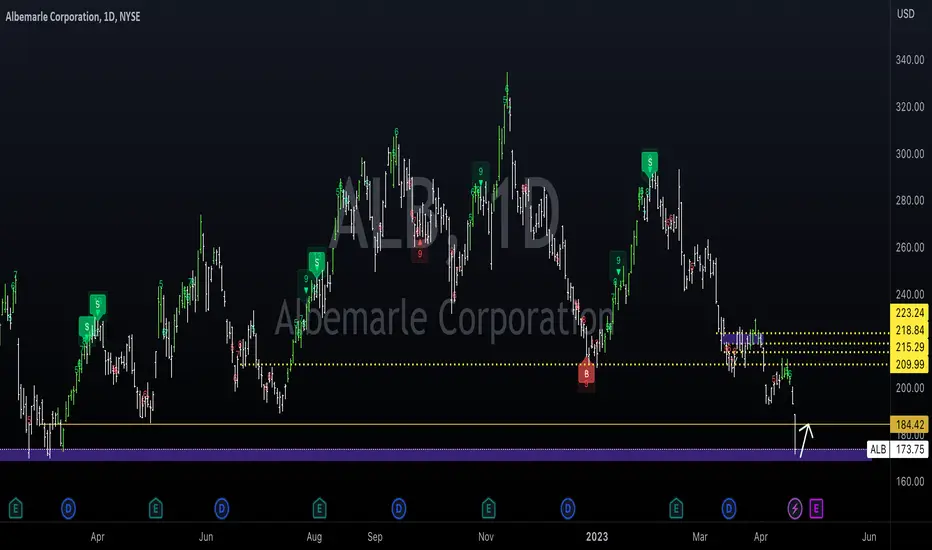Click the USD currency label

(905, 14)
